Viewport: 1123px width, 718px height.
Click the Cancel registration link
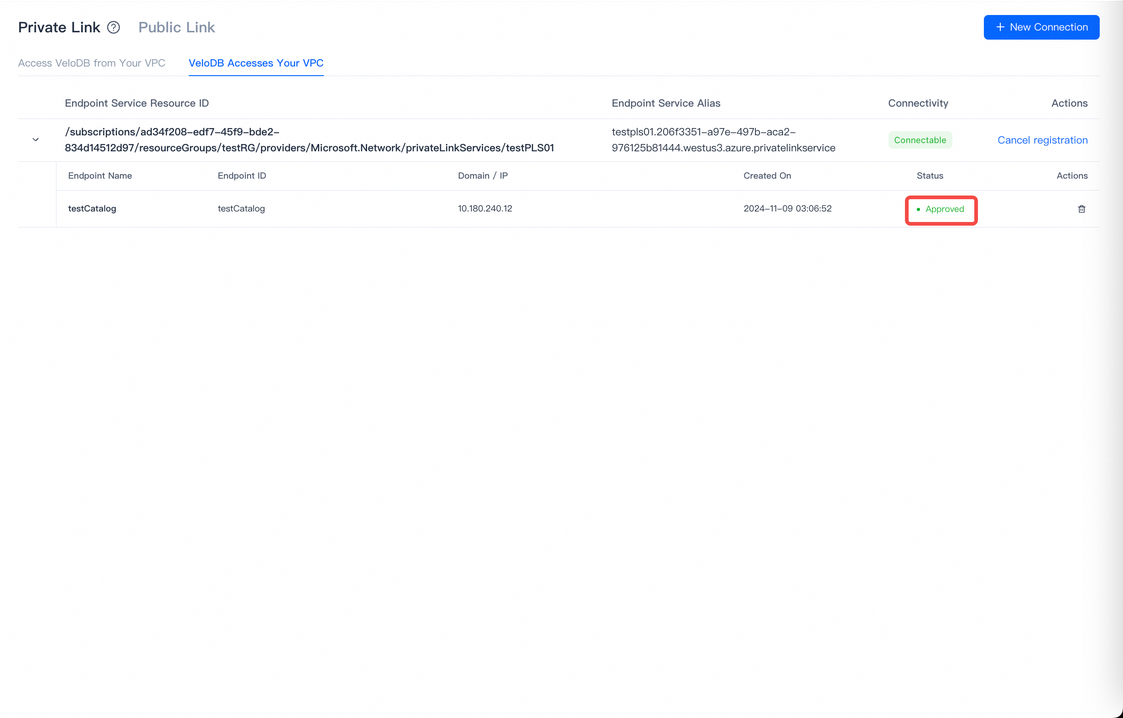(x=1042, y=140)
